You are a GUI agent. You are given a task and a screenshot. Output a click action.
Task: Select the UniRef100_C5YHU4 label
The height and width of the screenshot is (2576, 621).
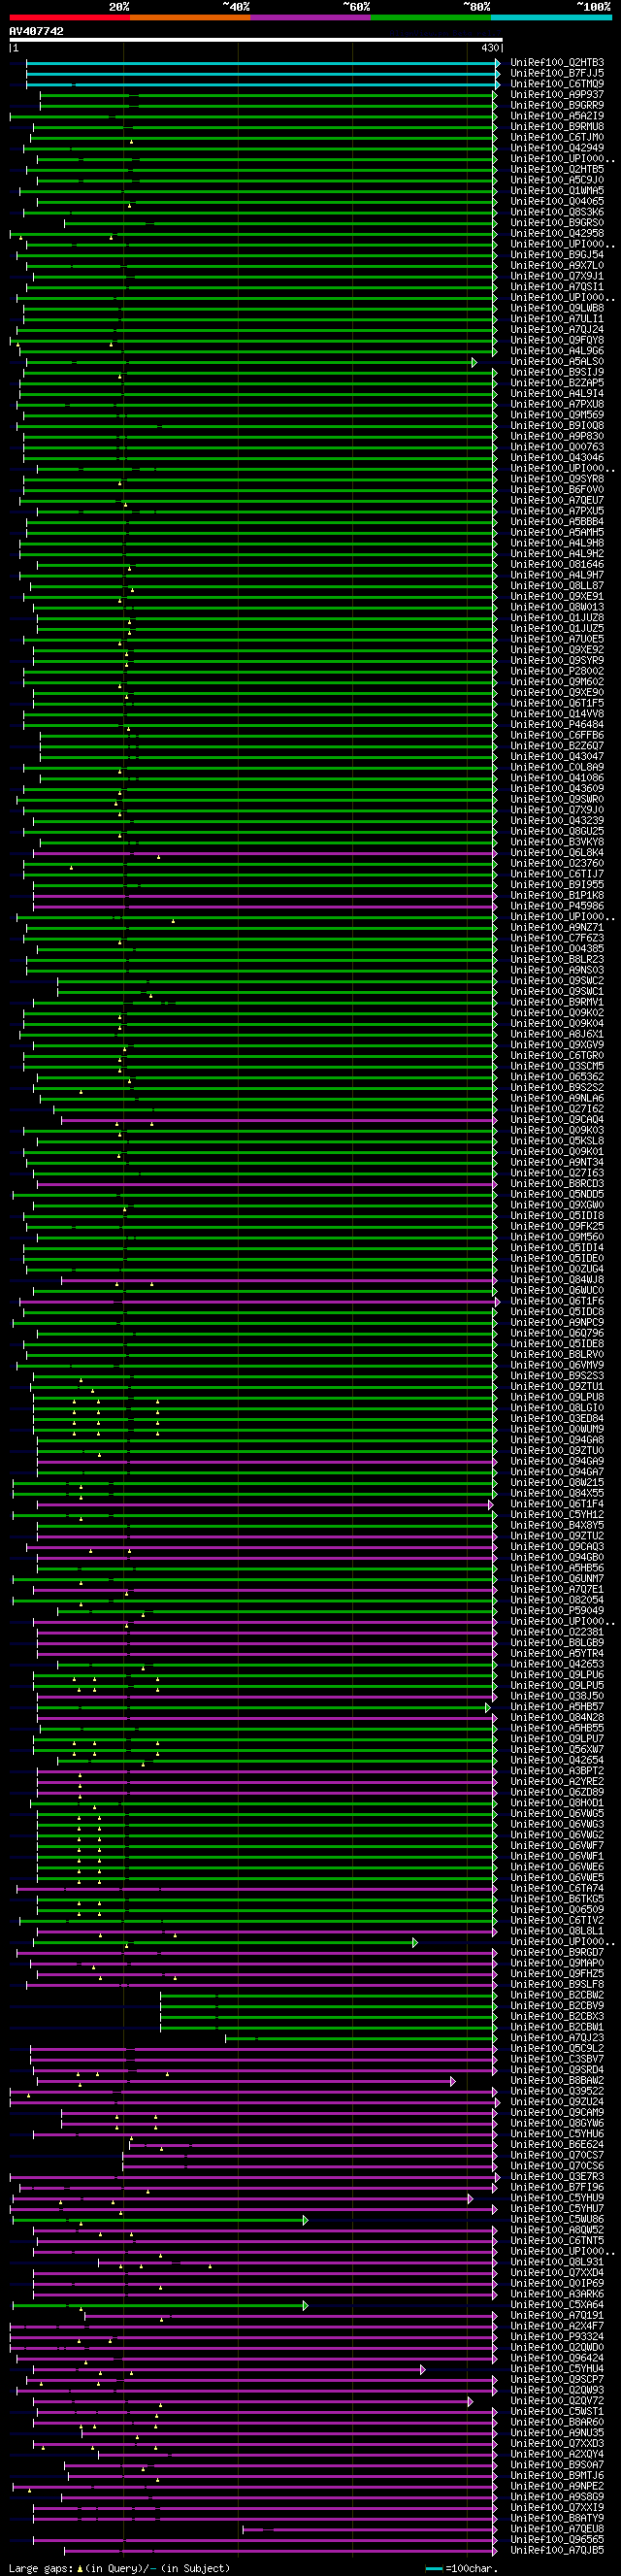click(x=557, y=2369)
